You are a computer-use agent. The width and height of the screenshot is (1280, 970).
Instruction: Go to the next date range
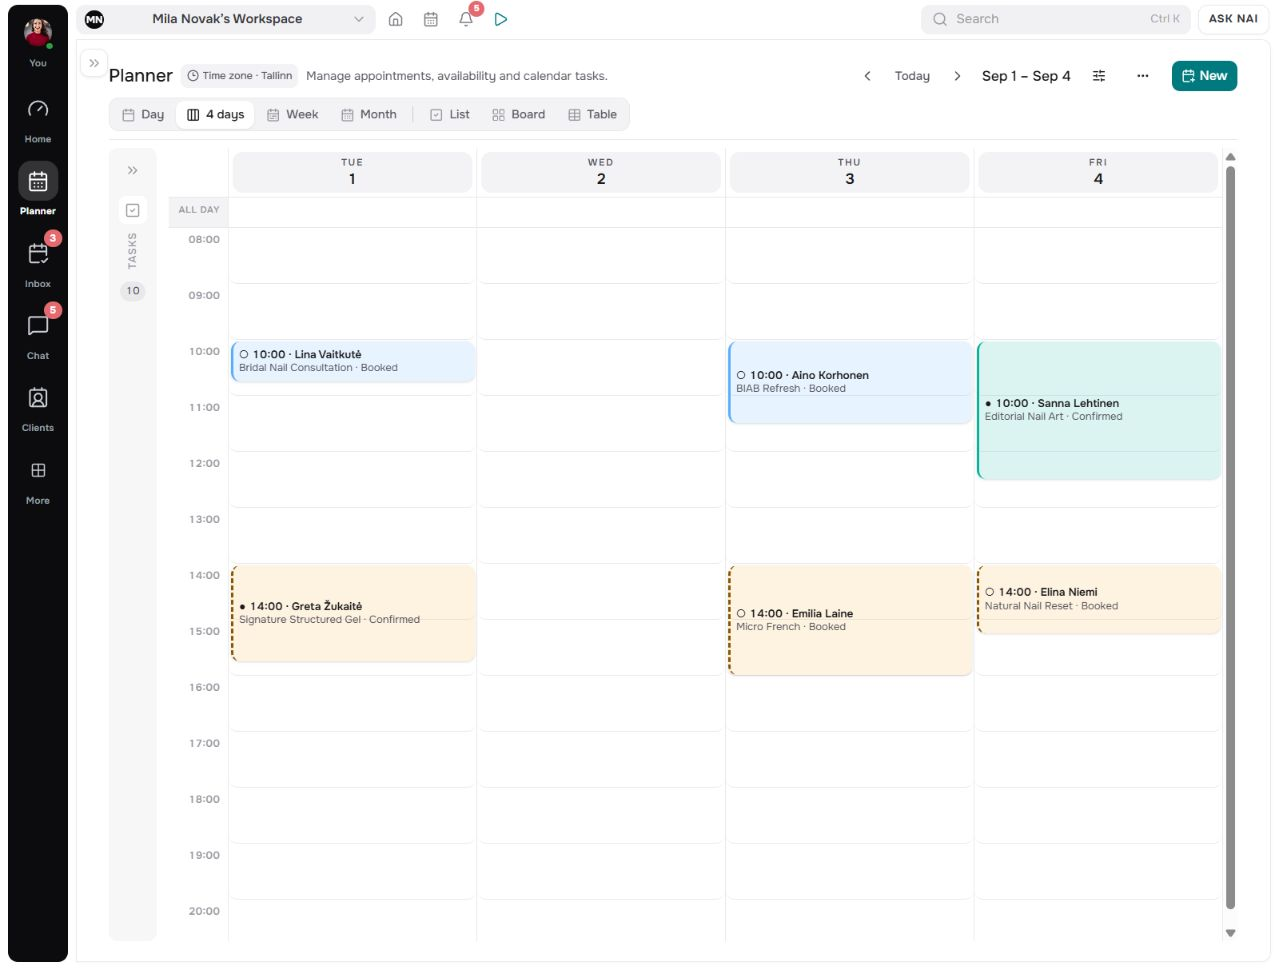pos(957,76)
